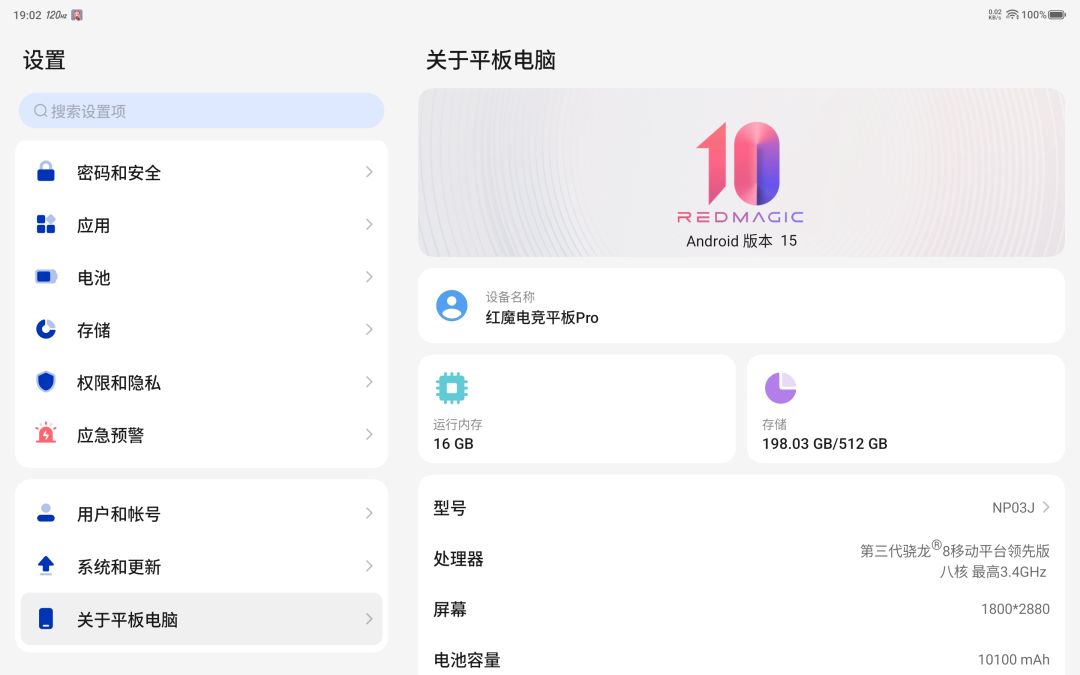The image size is (1080, 675).
Task: Open the 存储 settings entry
Action: (x=201, y=329)
